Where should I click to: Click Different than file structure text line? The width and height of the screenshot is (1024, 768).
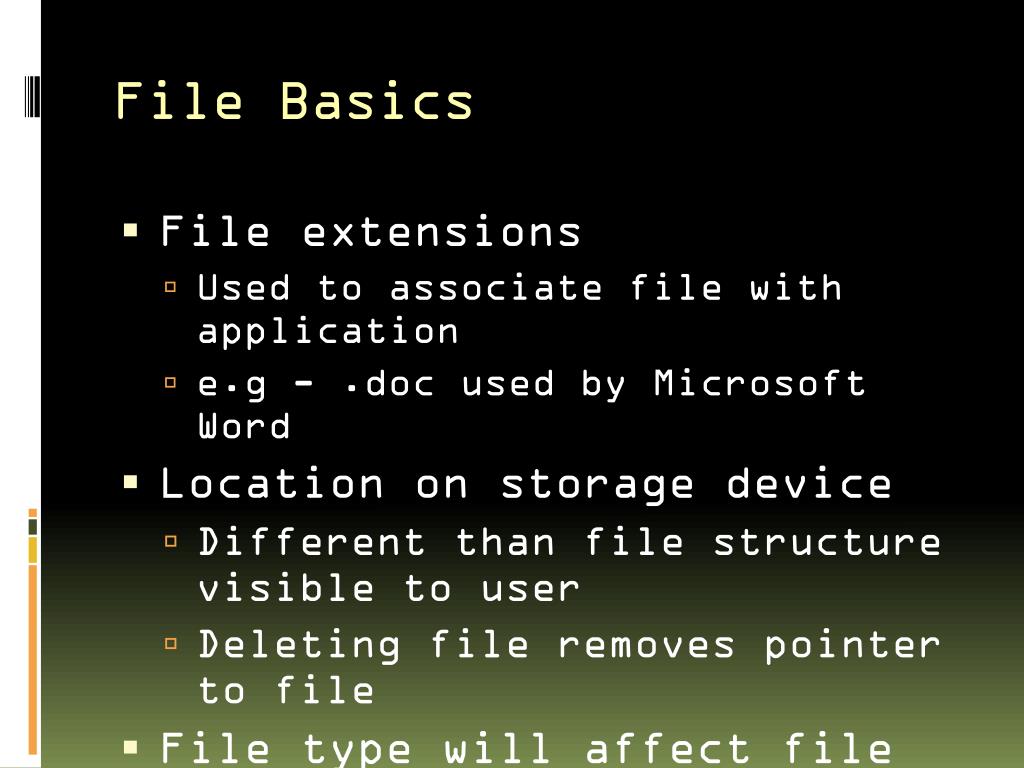tap(570, 542)
